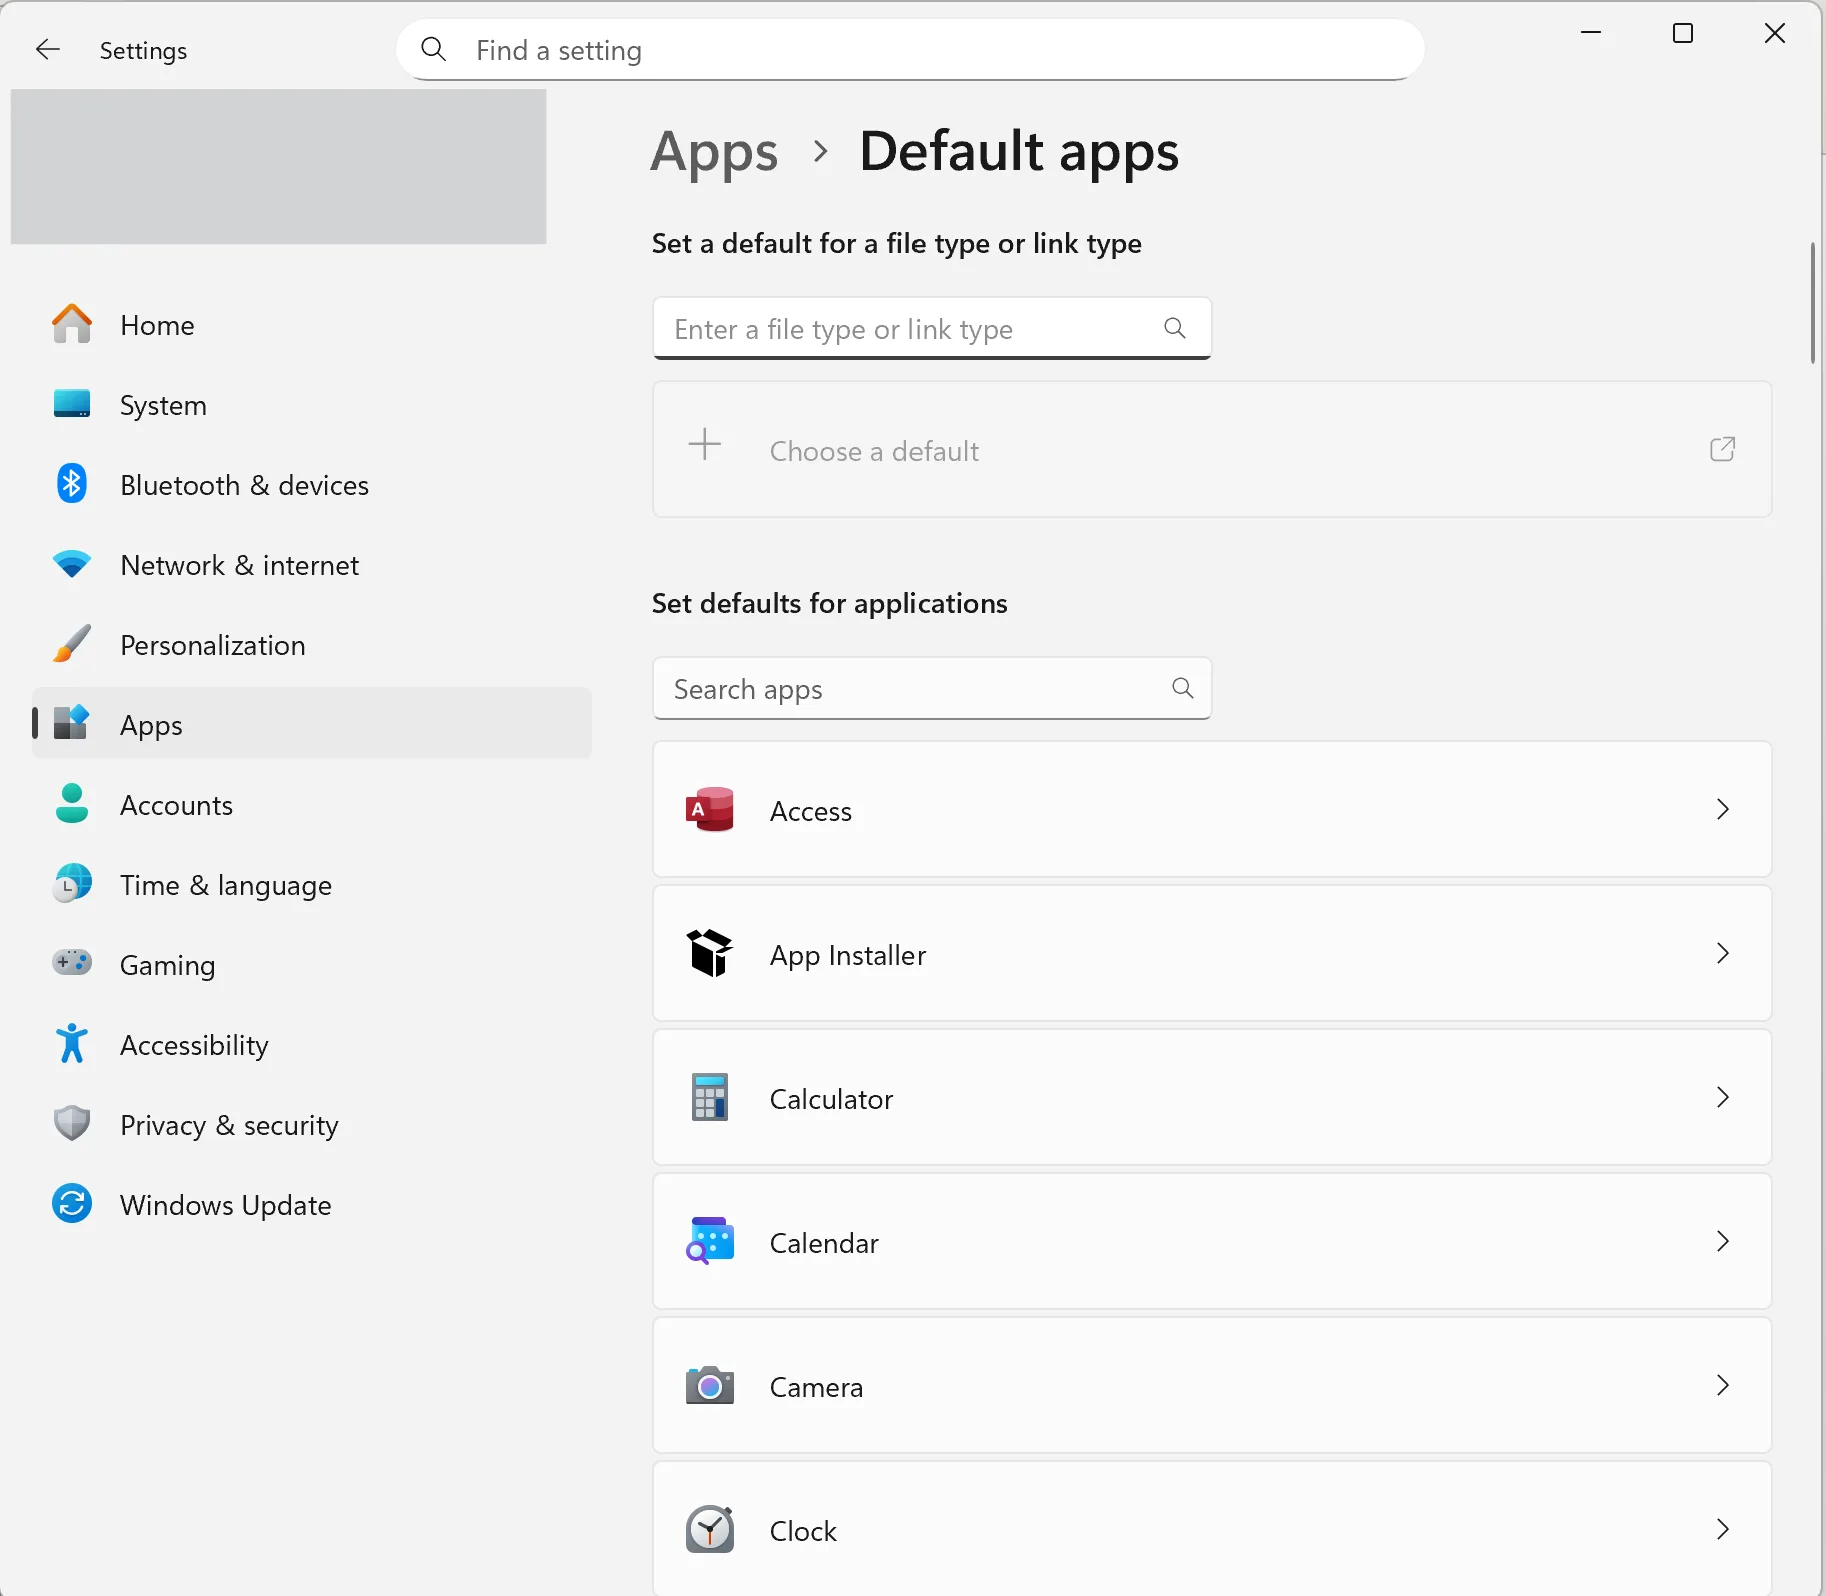Expand the App Installer row chevron

coord(1722,953)
